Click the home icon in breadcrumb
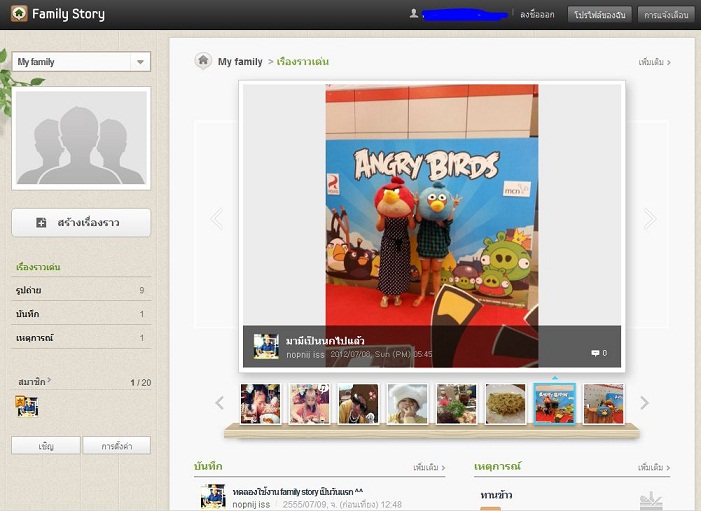Viewport: 701px width, 511px height. click(203, 61)
